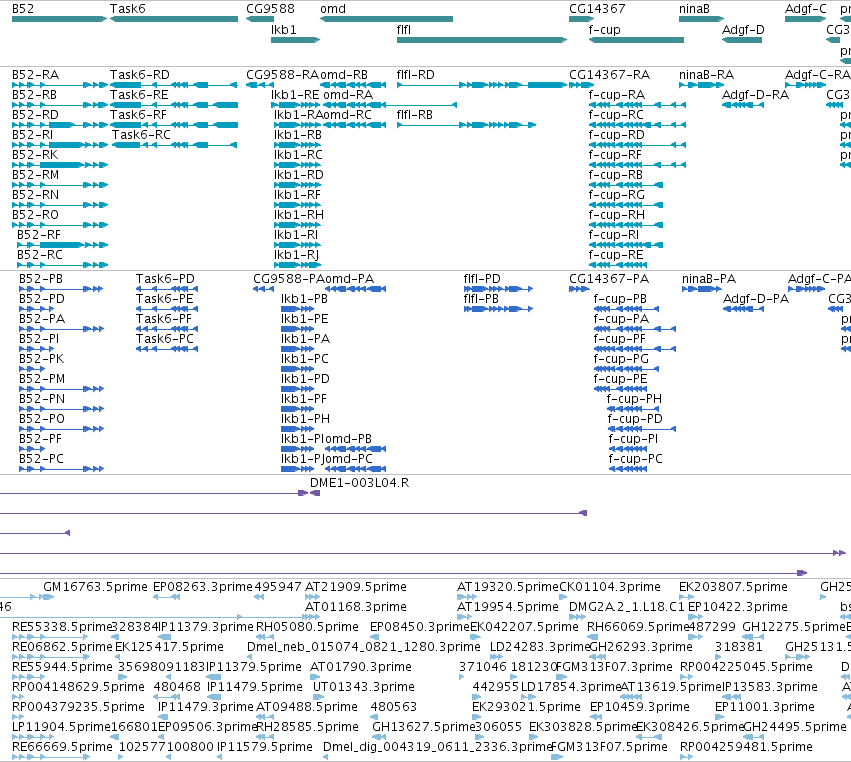Select protein f-cup-PH
This screenshot has height=762, width=851.
click(x=634, y=399)
